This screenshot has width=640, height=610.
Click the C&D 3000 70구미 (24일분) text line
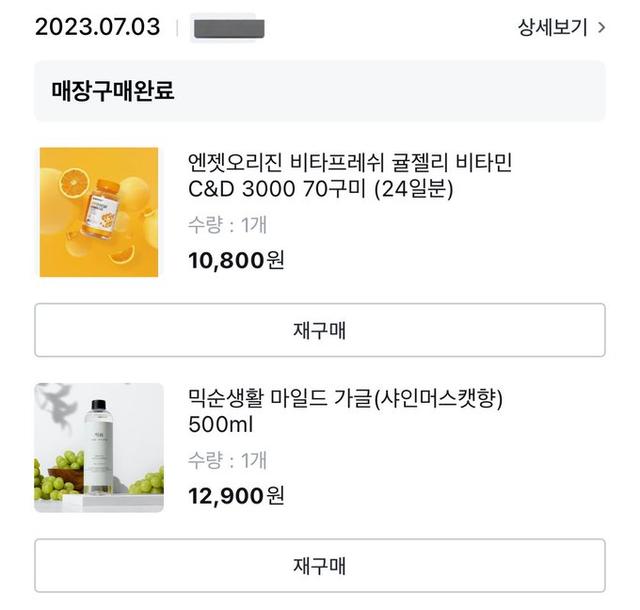click(x=320, y=189)
